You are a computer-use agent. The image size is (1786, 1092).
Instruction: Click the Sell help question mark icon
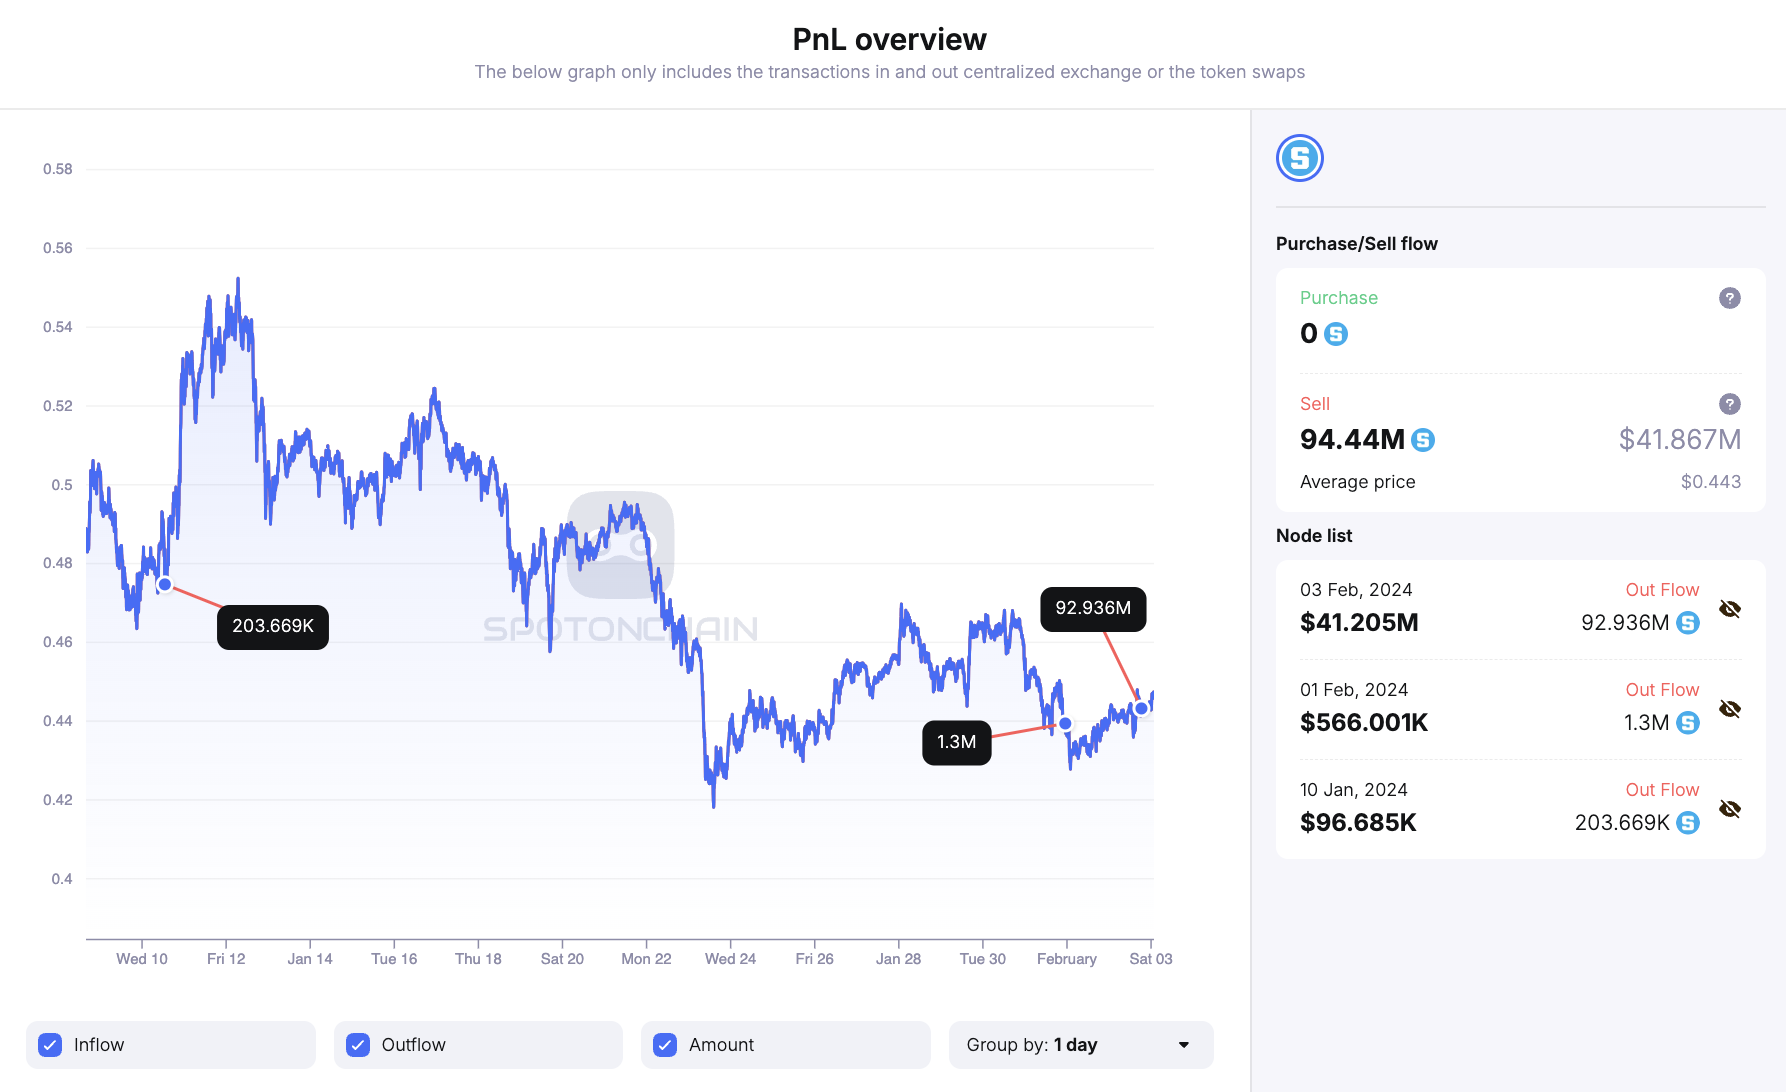[x=1729, y=404]
